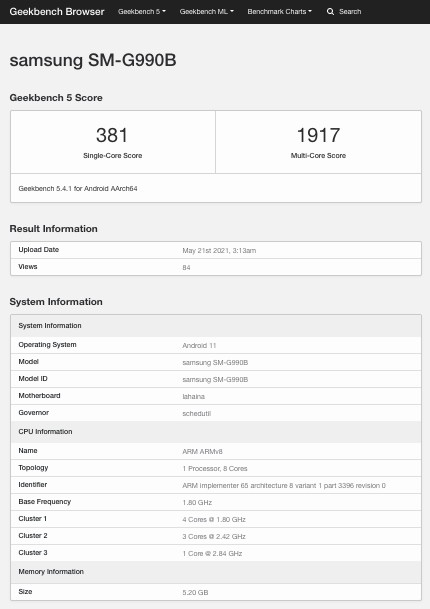Click the Motherboard row label
This screenshot has width=430, height=609.
tap(39, 396)
